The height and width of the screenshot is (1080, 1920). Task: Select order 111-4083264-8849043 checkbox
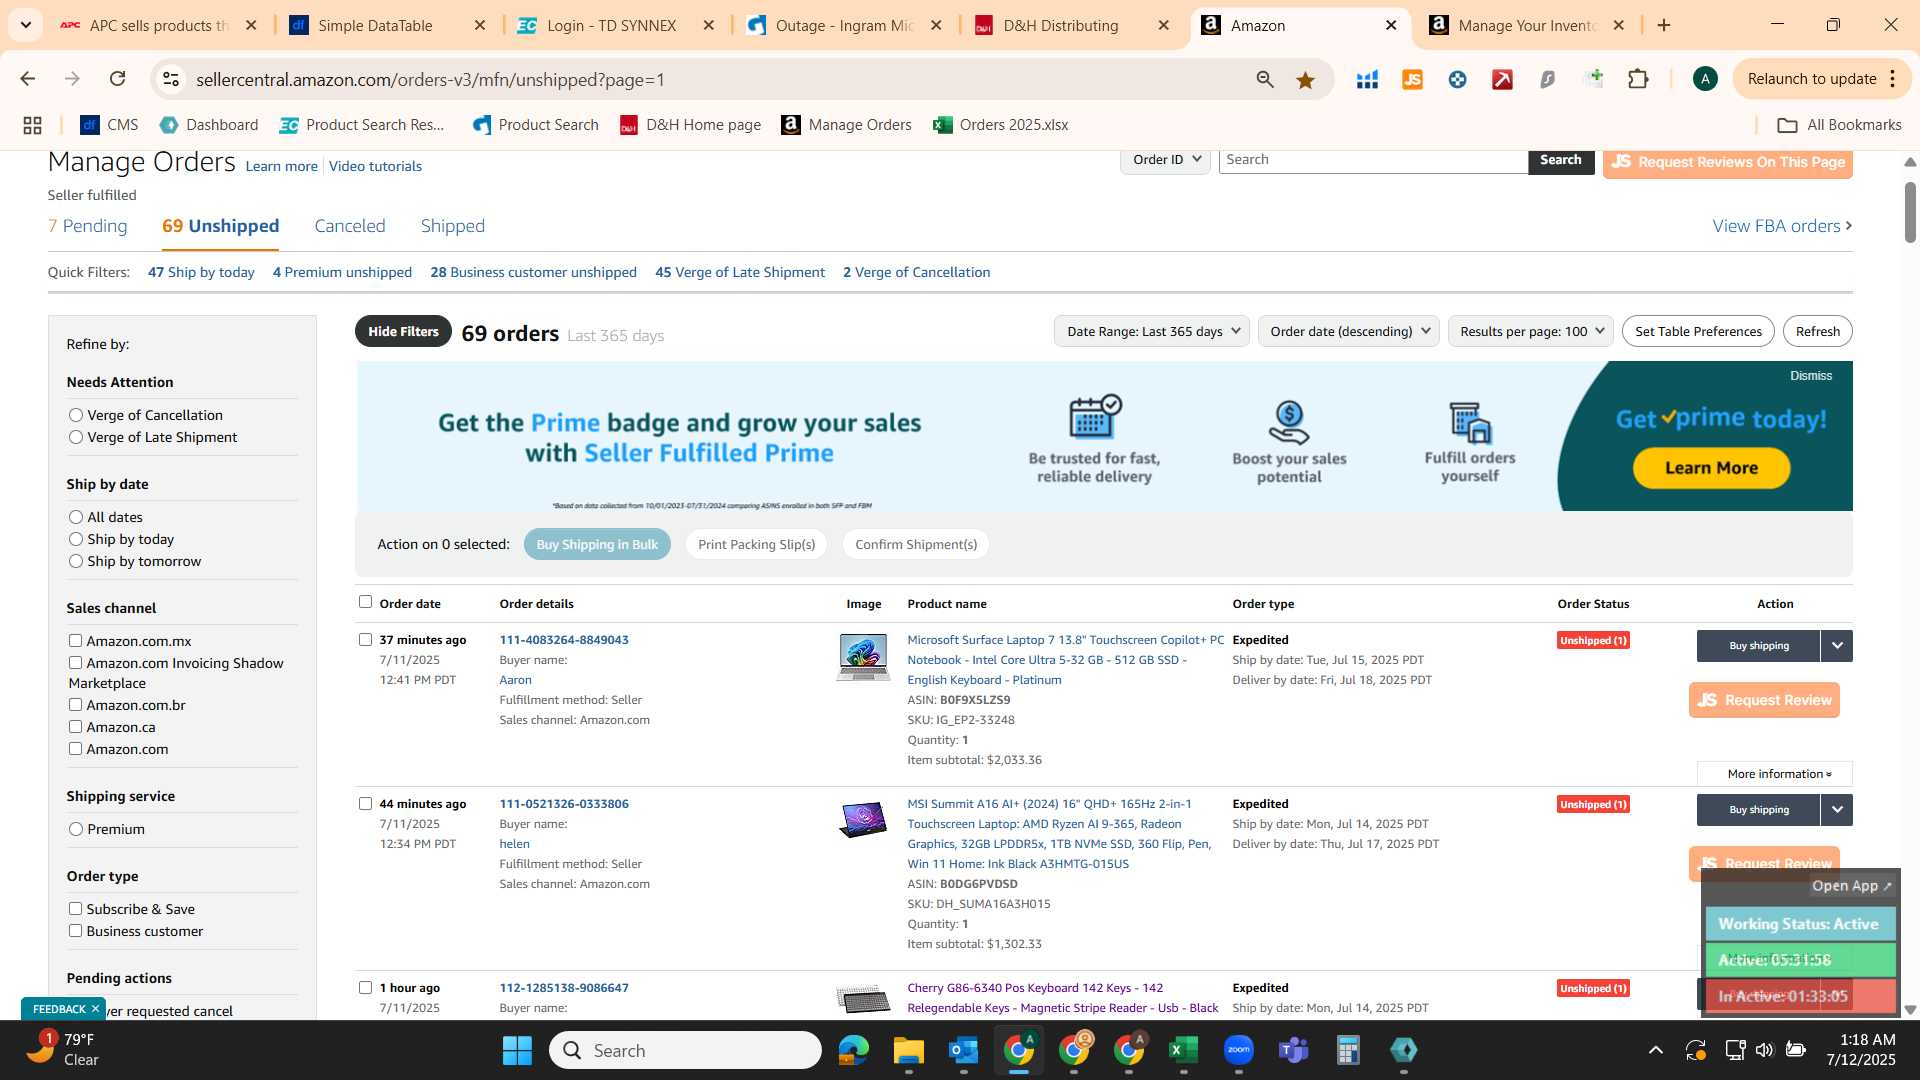[x=365, y=639]
